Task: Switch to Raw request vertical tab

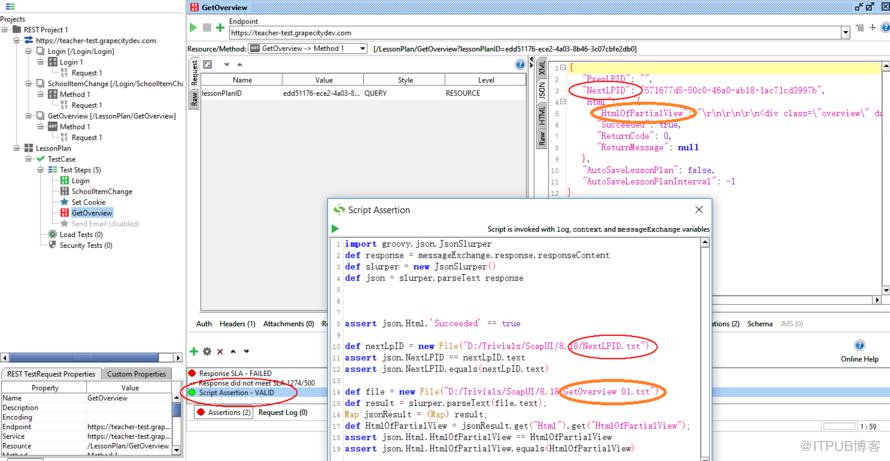Action: pos(194,100)
